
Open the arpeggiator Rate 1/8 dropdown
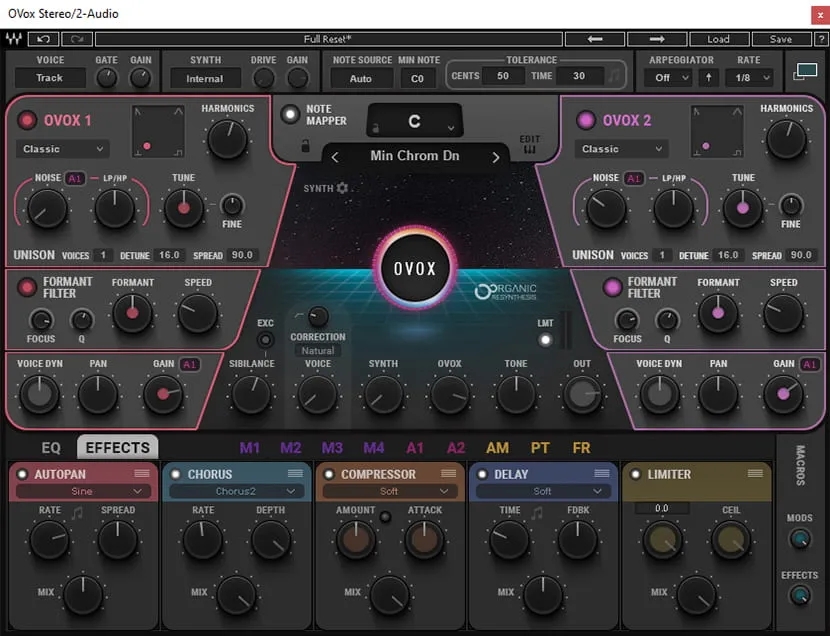[750, 78]
